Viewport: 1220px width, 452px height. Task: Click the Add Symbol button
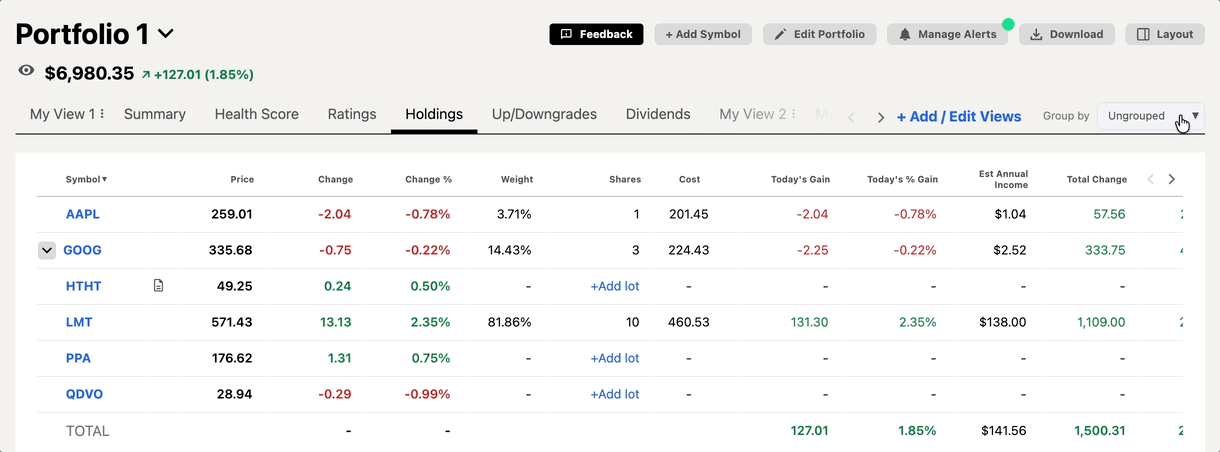(x=703, y=34)
